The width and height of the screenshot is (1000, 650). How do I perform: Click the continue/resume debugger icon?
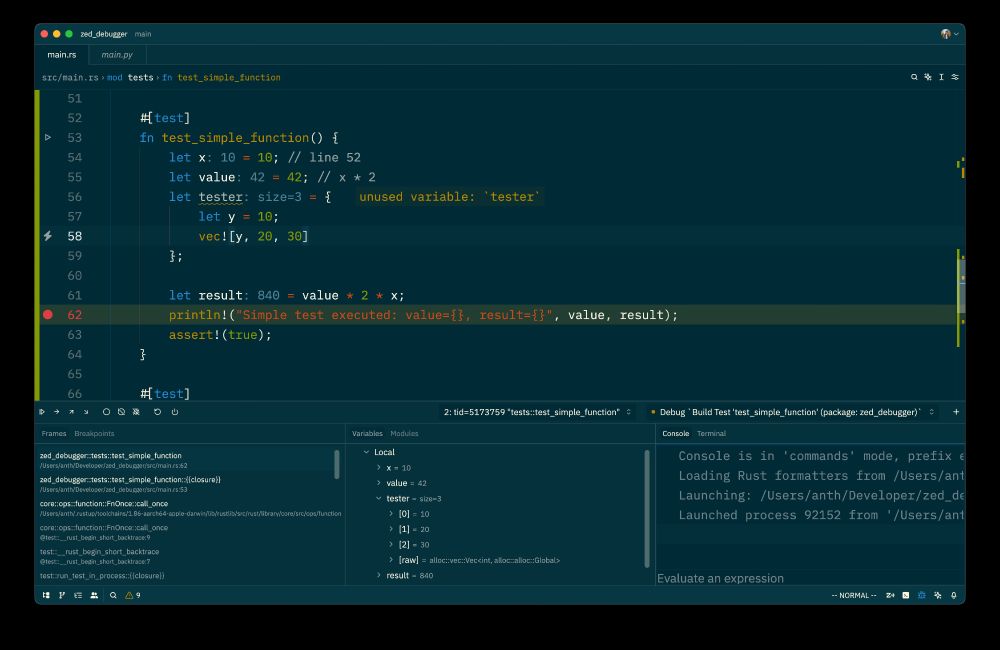pyautogui.click(x=42, y=412)
